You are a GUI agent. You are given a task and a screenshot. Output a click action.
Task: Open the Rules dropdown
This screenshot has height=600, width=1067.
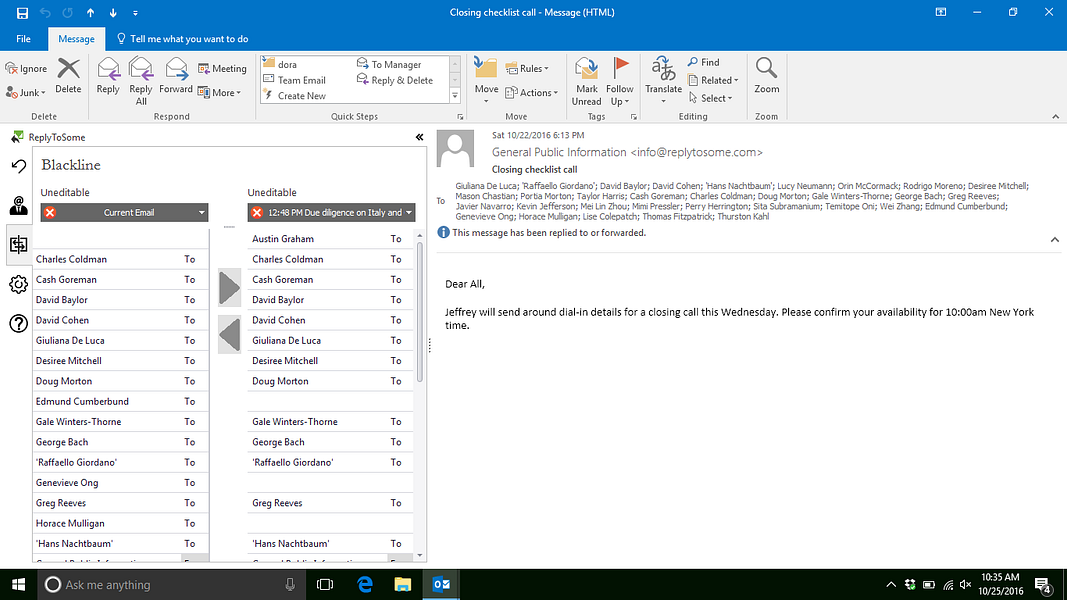(x=527, y=69)
